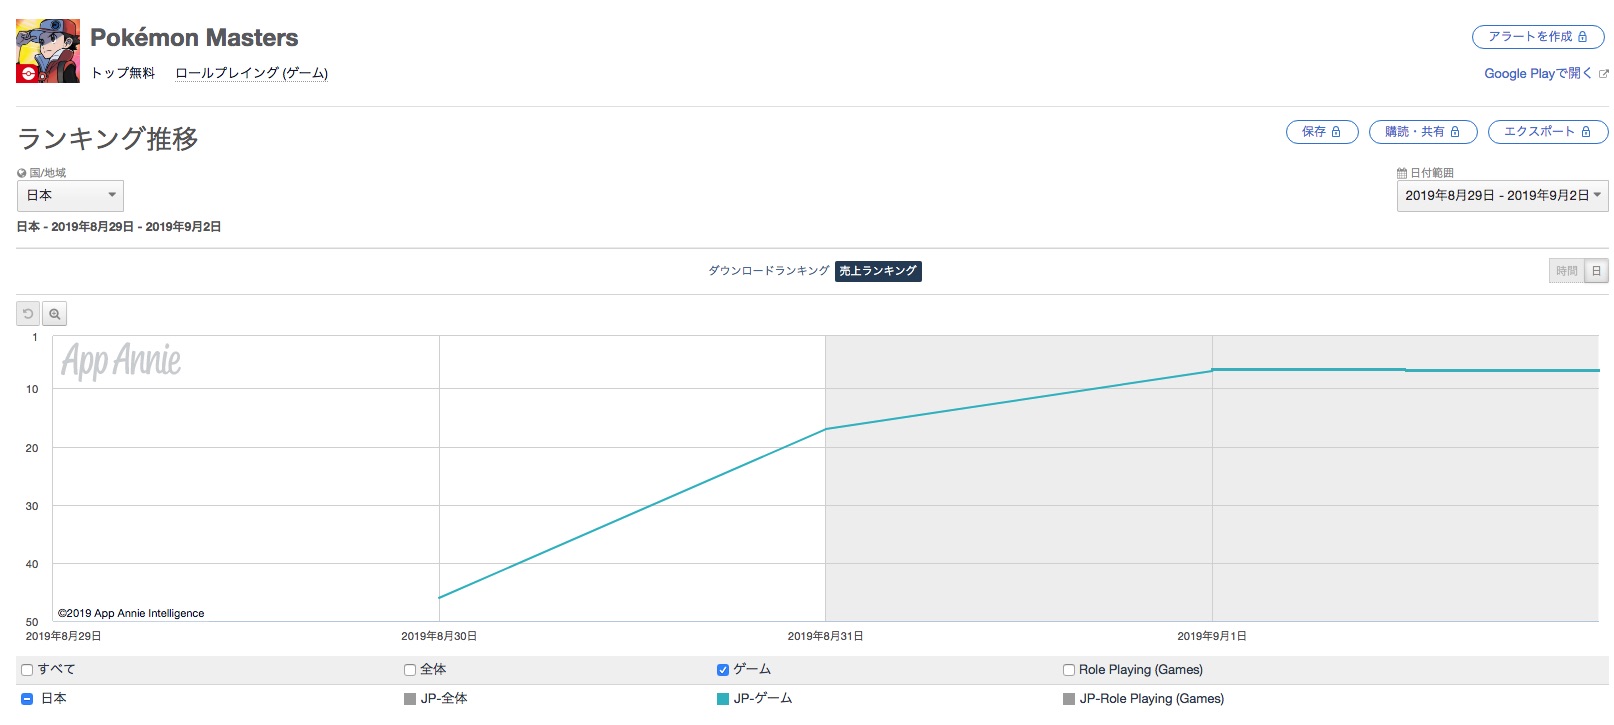This screenshot has height=725, width=1614.
Task: Click the blue minus icon beside 日本 legend
Action: pyautogui.click(x=27, y=699)
